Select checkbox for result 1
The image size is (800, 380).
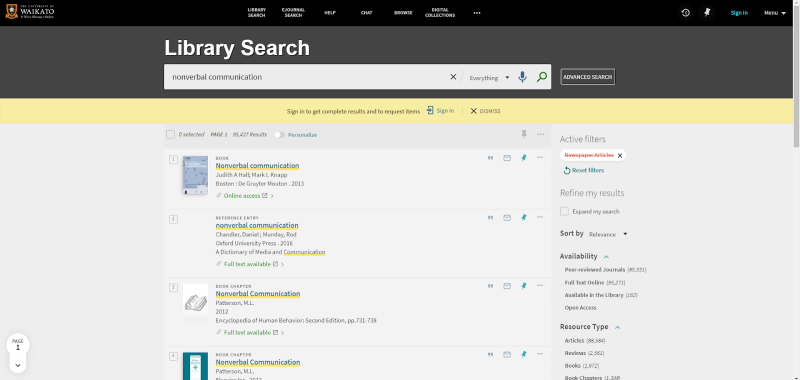pyautogui.click(x=173, y=159)
